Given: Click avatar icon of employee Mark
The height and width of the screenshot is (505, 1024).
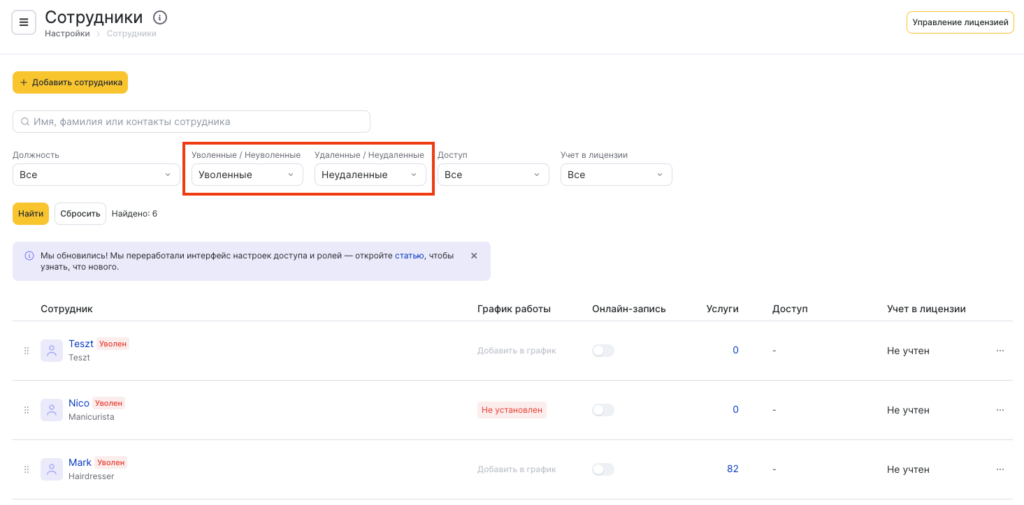Looking at the screenshot, I should (52, 469).
